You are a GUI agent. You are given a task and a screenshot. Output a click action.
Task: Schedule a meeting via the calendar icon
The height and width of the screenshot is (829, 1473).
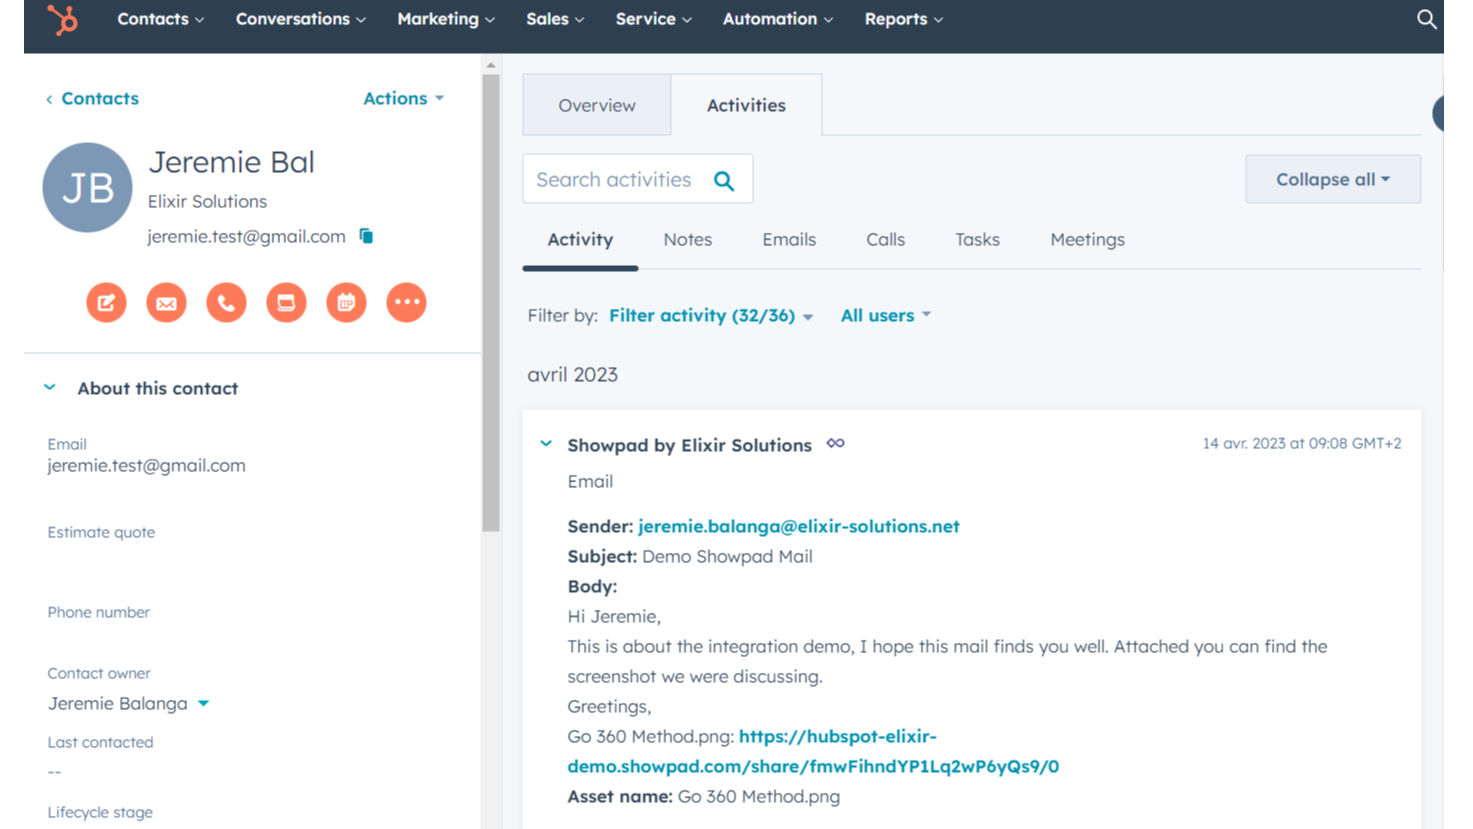(x=346, y=302)
